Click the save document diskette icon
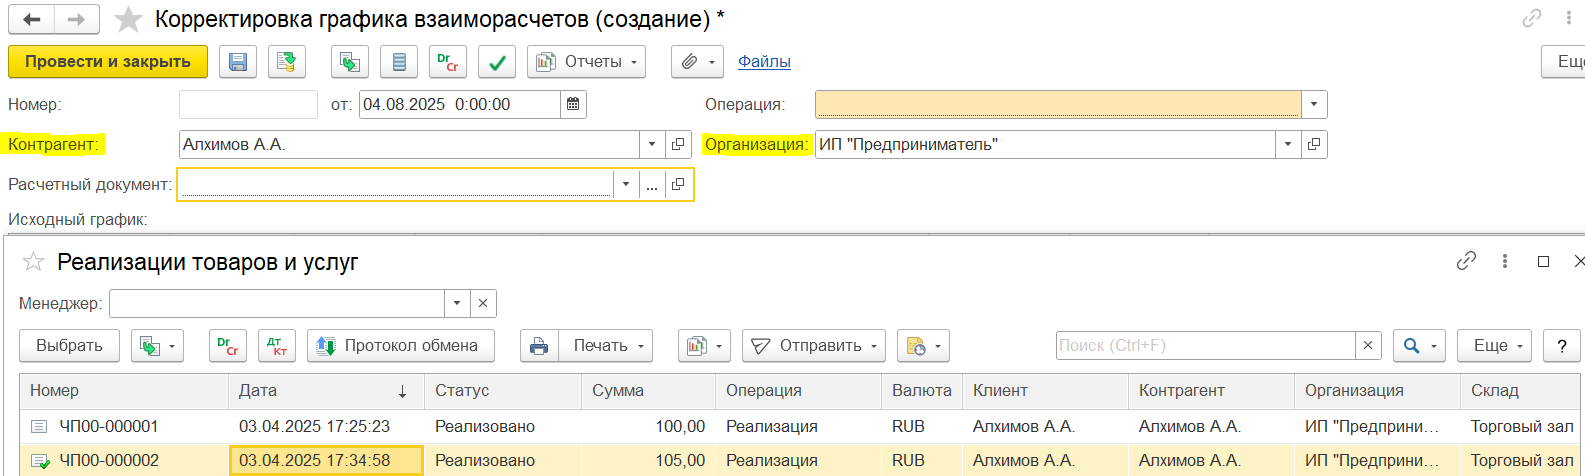This screenshot has width=1585, height=476. pos(238,62)
